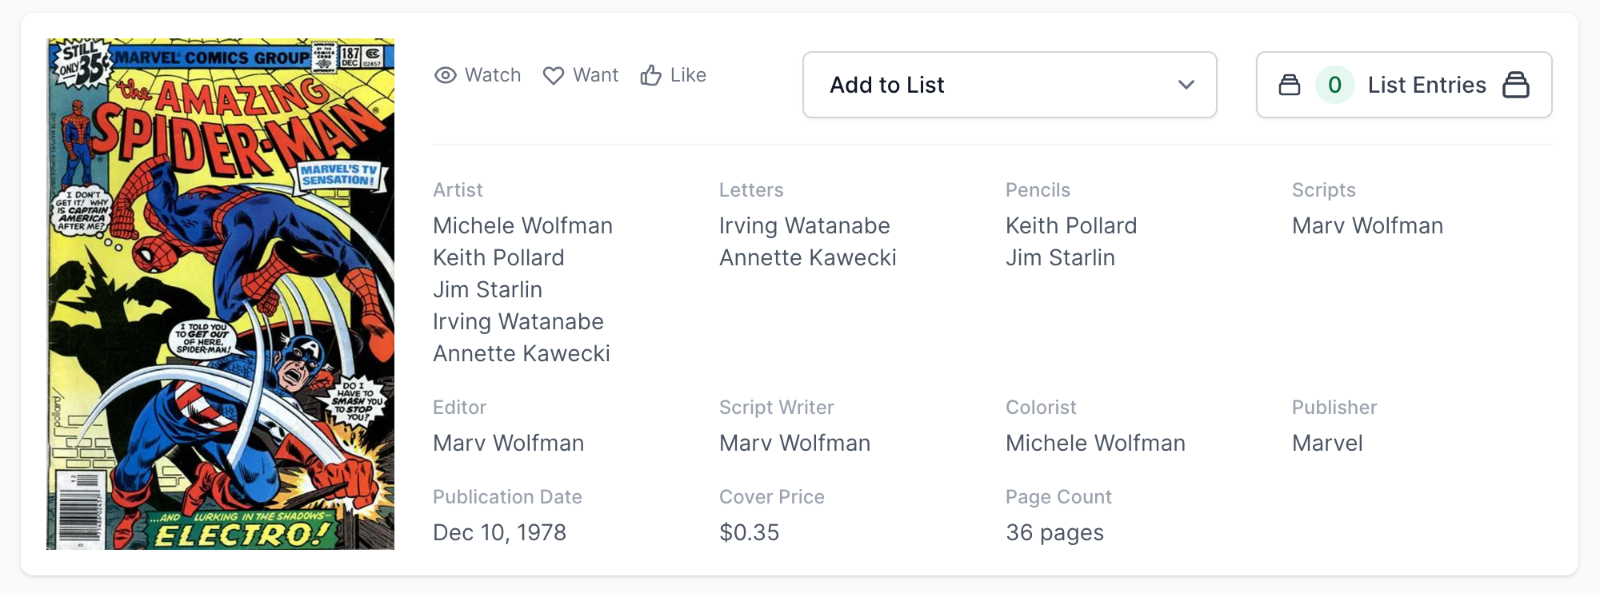Viewport: 1600px width, 593px height.
Task: Click the green zero count badge
Action: coord(1334,85)
